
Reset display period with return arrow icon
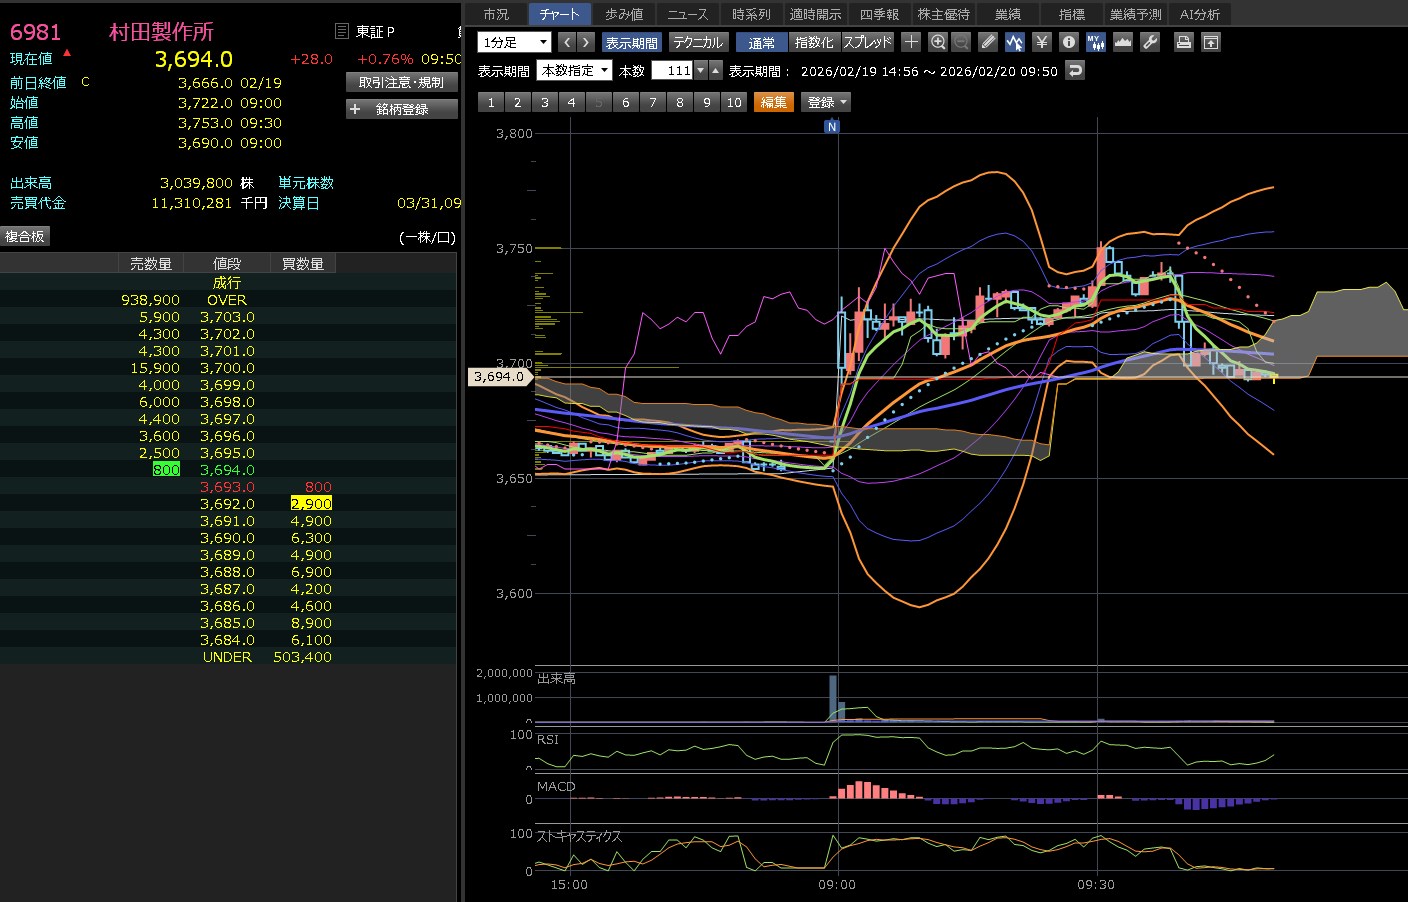pos(1075,70)
